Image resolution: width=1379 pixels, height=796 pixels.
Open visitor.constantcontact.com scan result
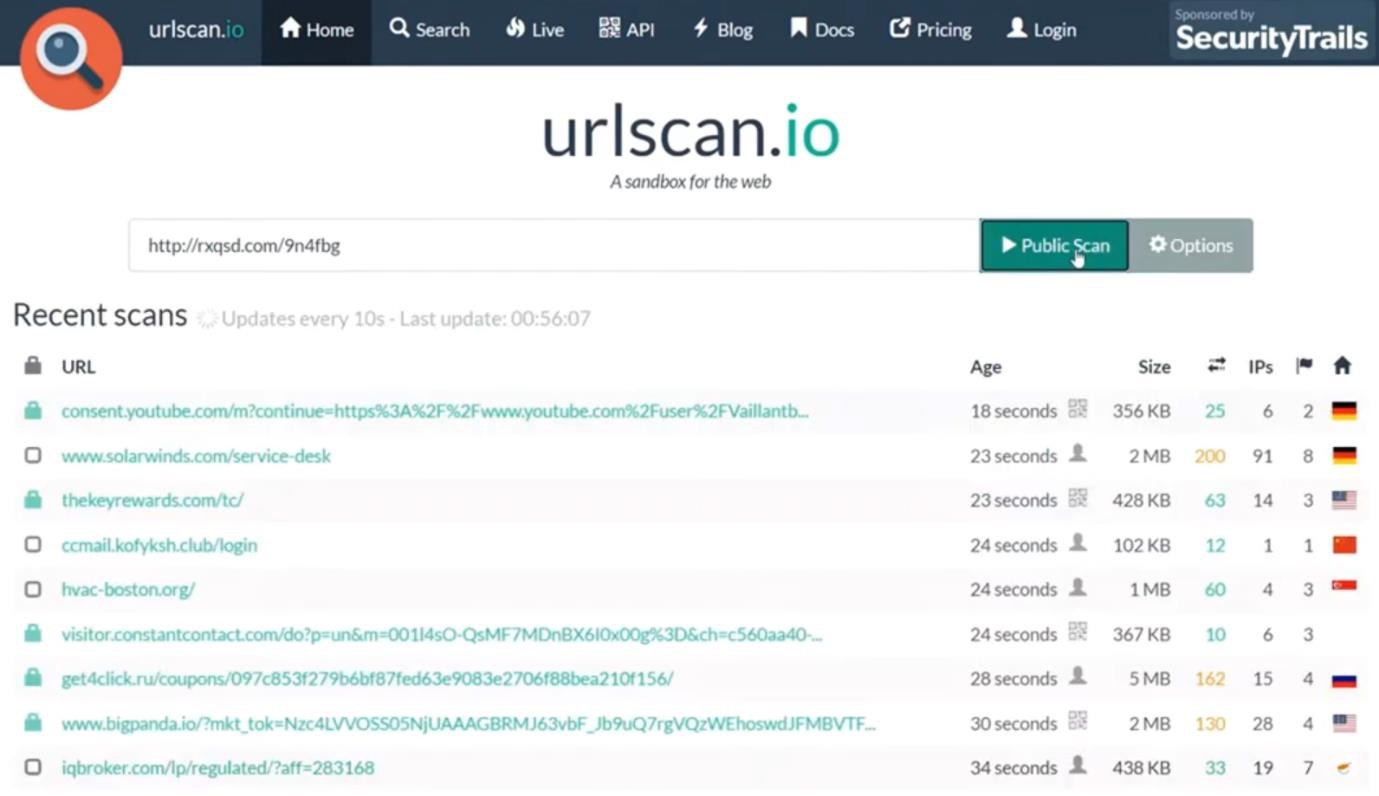(442, 634)
